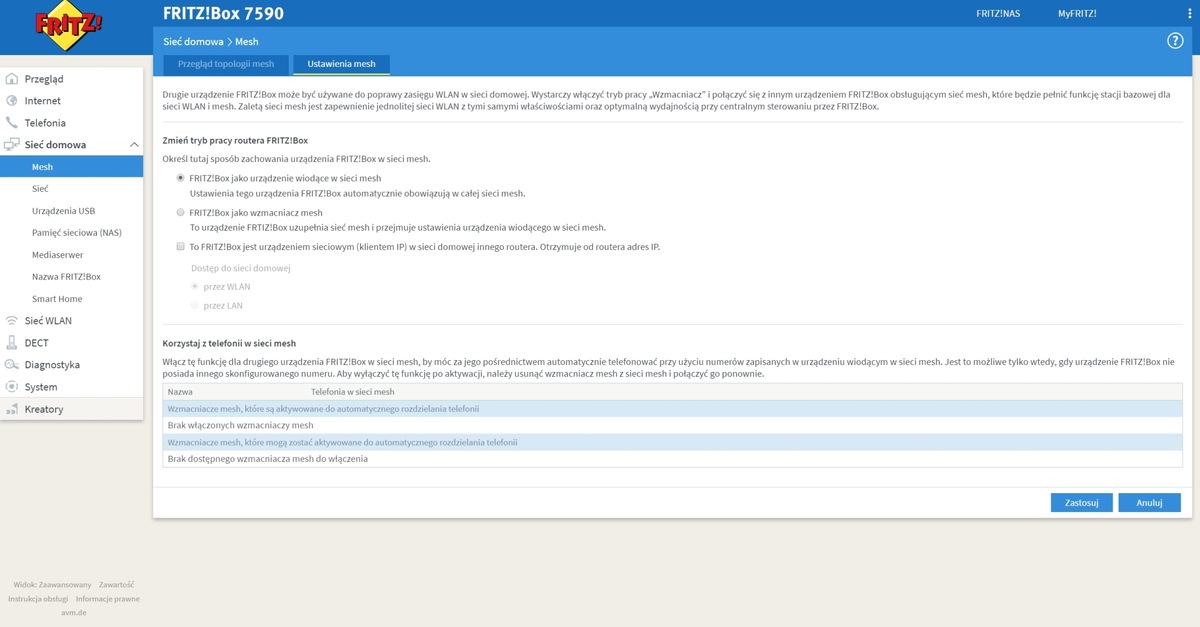Click Sieć domowa in the breadcrumb

[193, 41]
